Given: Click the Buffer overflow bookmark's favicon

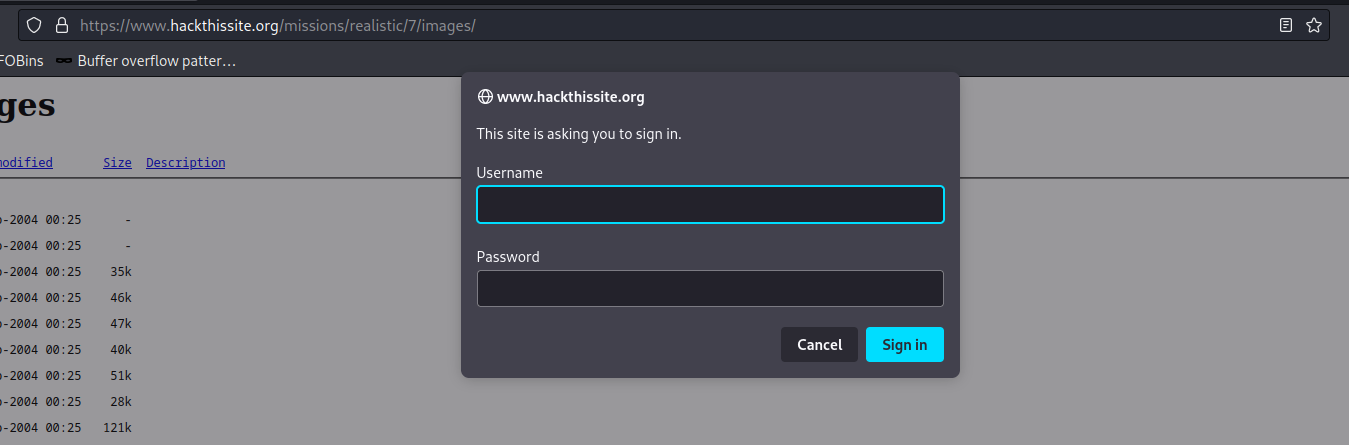Looking at the screenshot, I should [64, 61].
